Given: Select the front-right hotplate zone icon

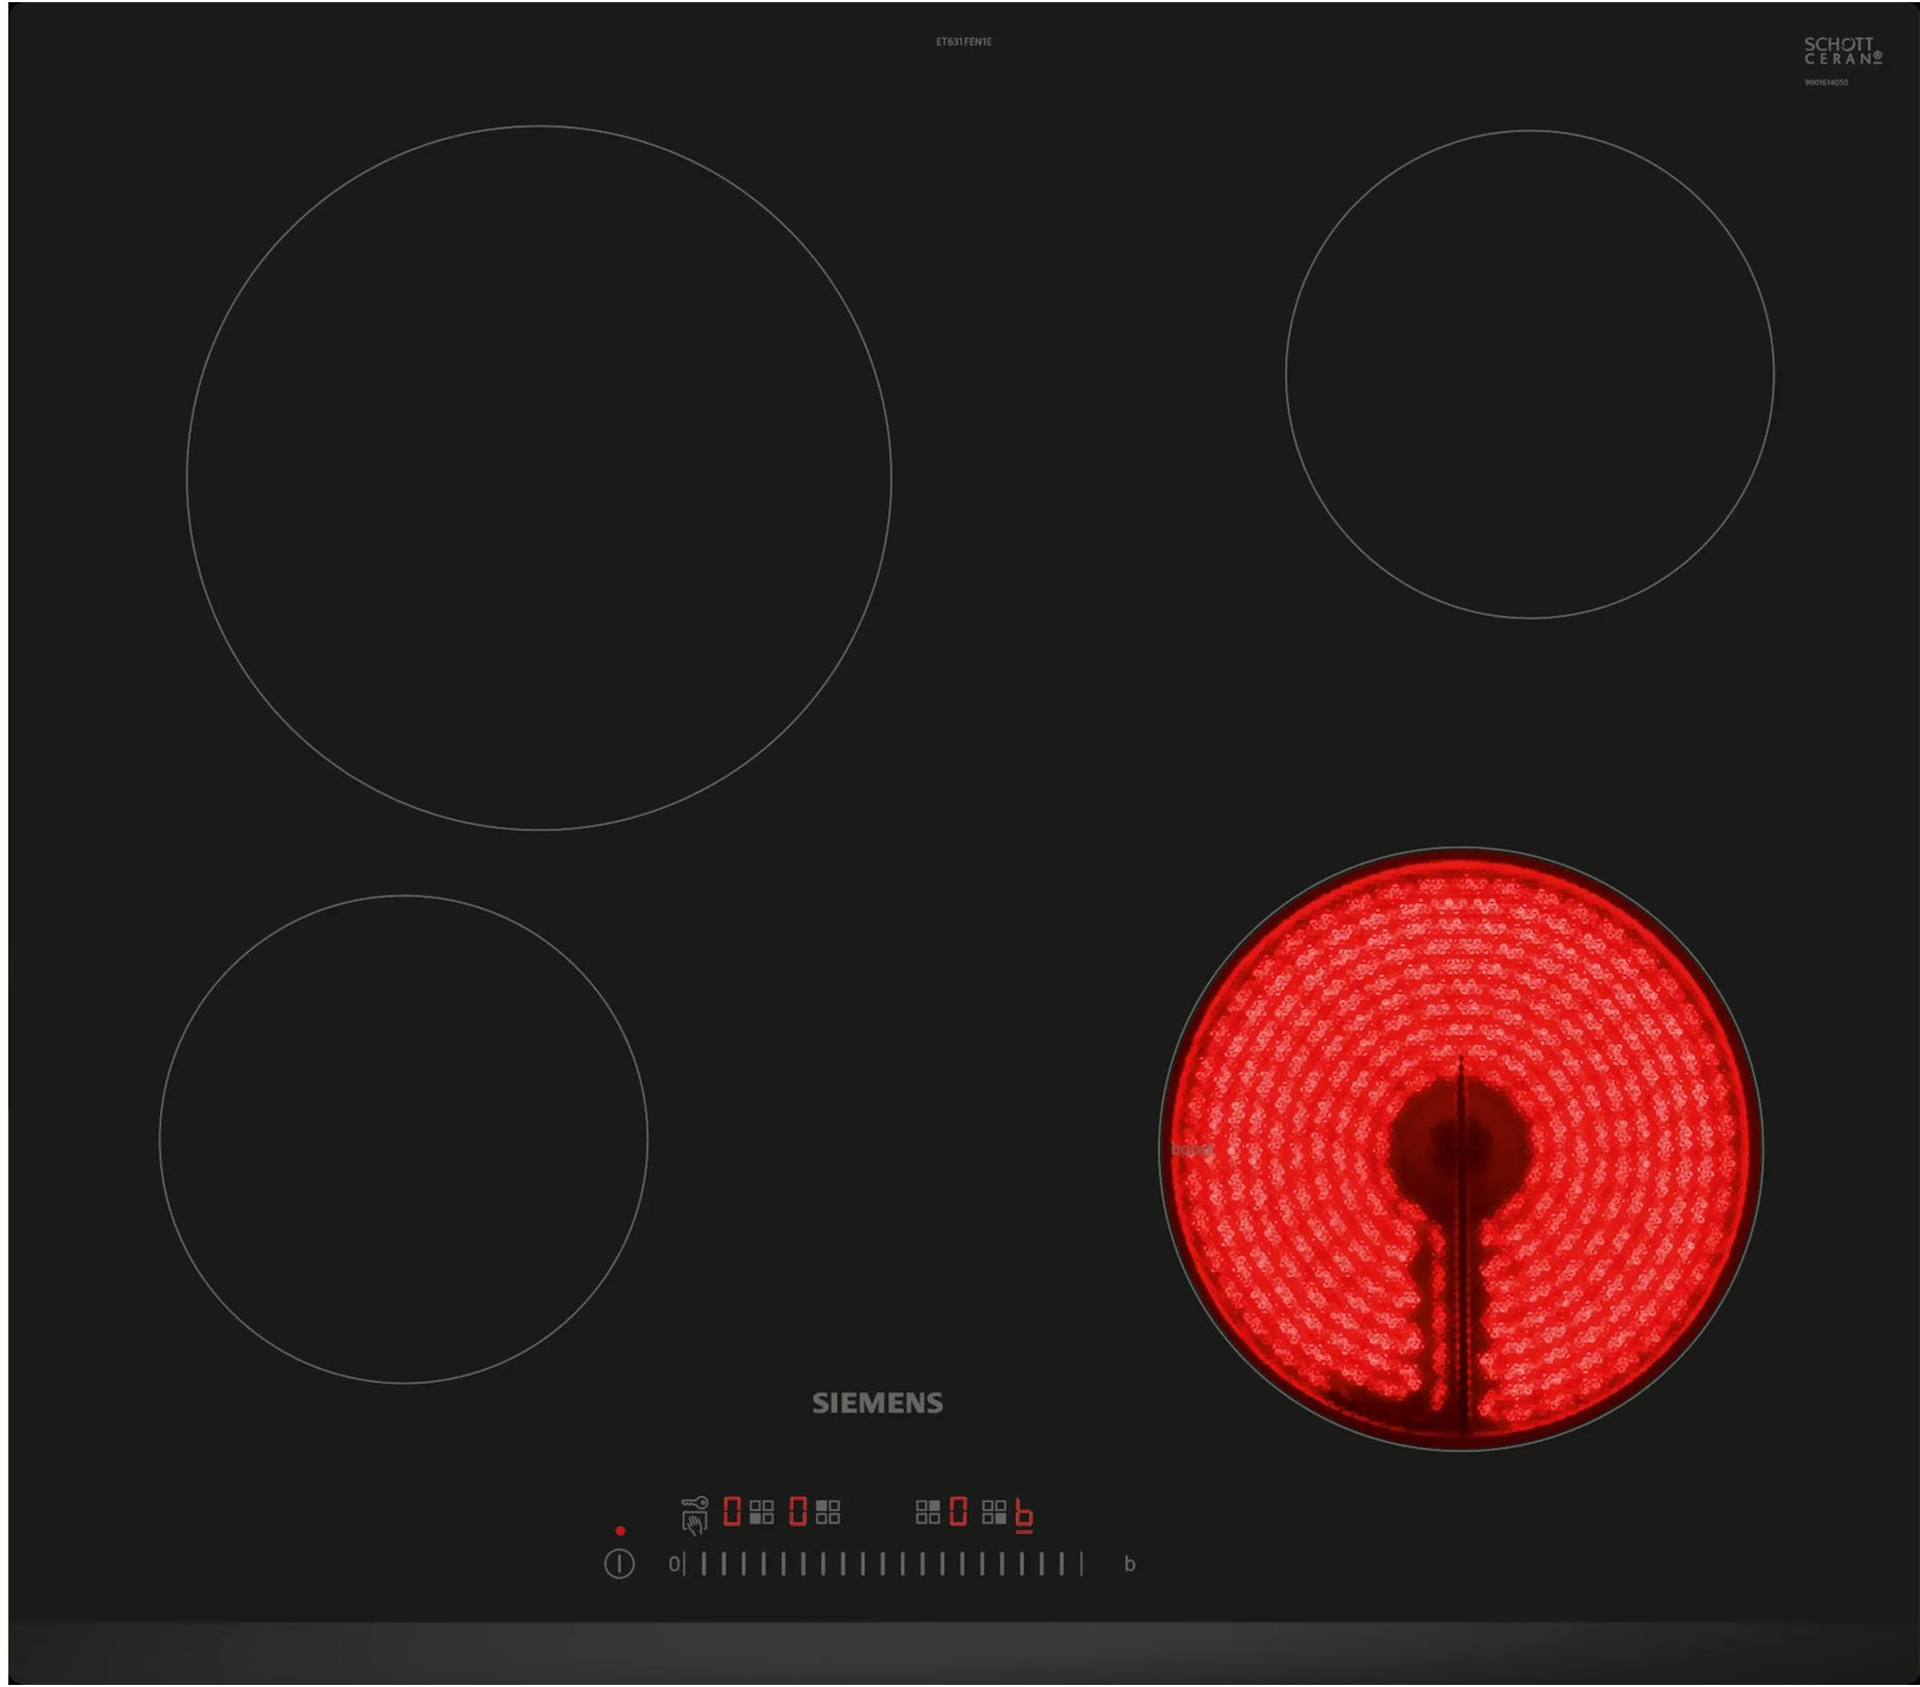Looking at the screenshot, I should click(x=994, y=1512).
